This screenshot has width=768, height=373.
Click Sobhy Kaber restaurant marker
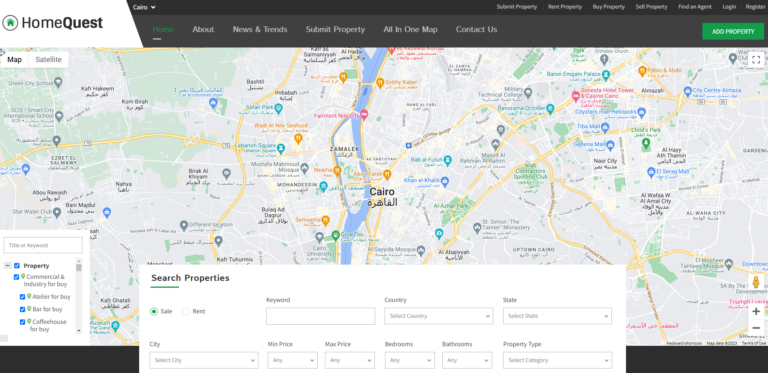tap(380, 83)
